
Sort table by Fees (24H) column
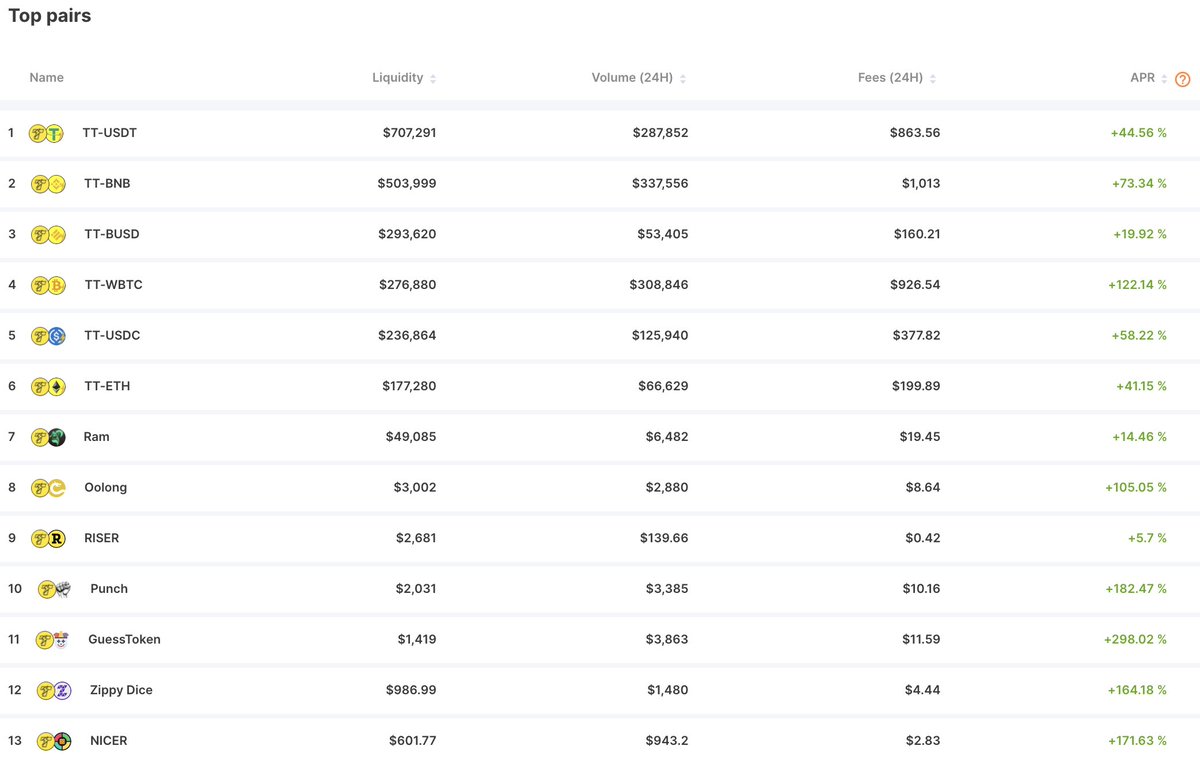coord(897,78)
